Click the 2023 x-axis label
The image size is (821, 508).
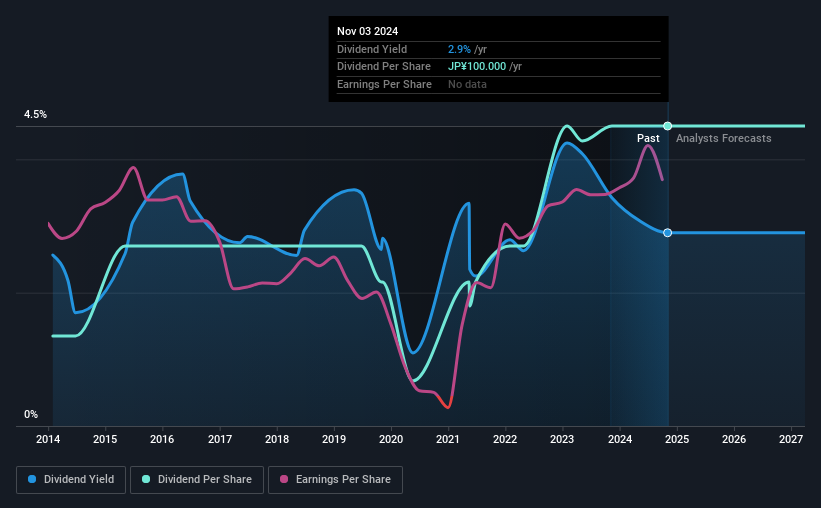(x=562, y=439)
